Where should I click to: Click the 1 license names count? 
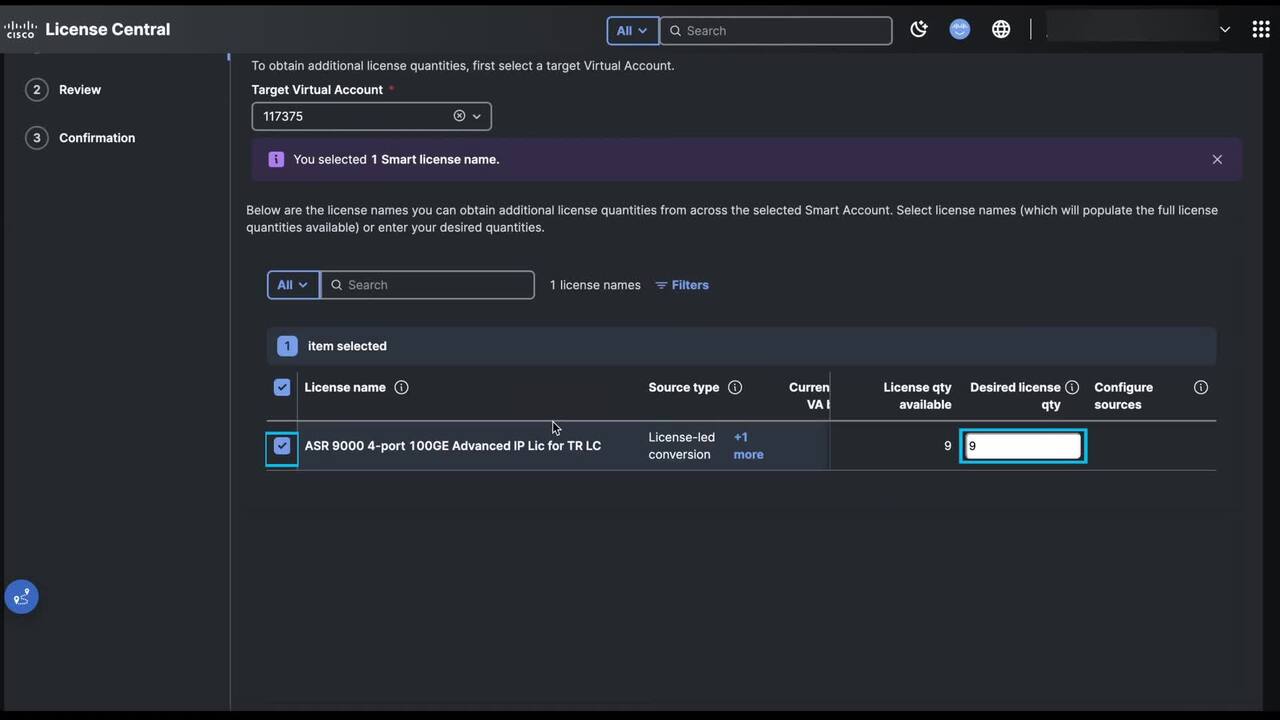click(x=595, y=285)
